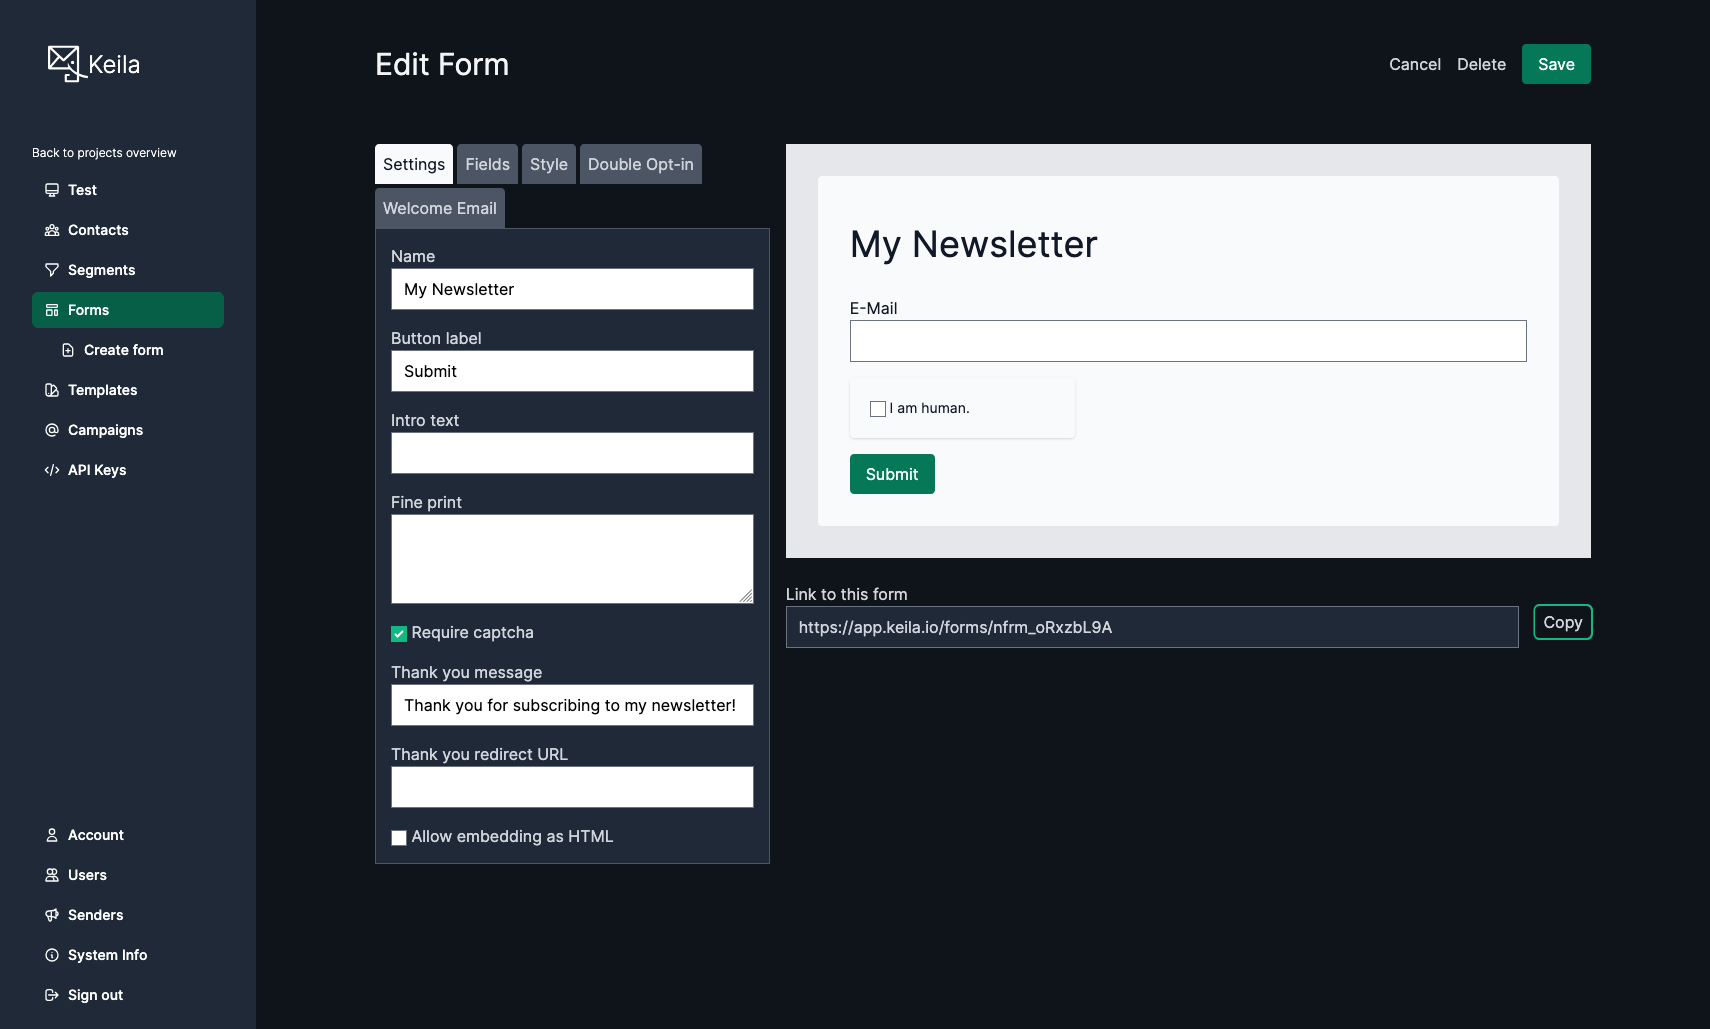Tick the 'I am human' captcha box

click(878, 409)
